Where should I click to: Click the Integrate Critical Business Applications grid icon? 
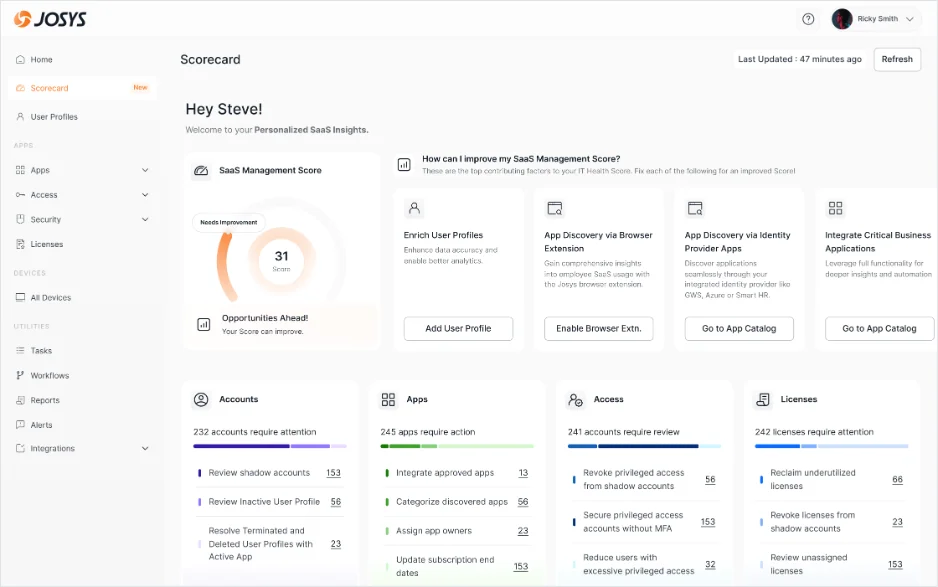pyautogui.click(x=835, y=208)
